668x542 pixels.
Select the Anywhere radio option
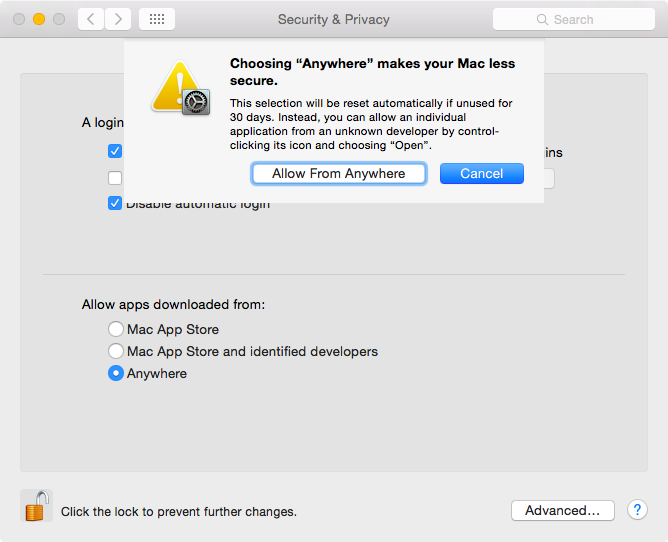(x=116, y=373)
